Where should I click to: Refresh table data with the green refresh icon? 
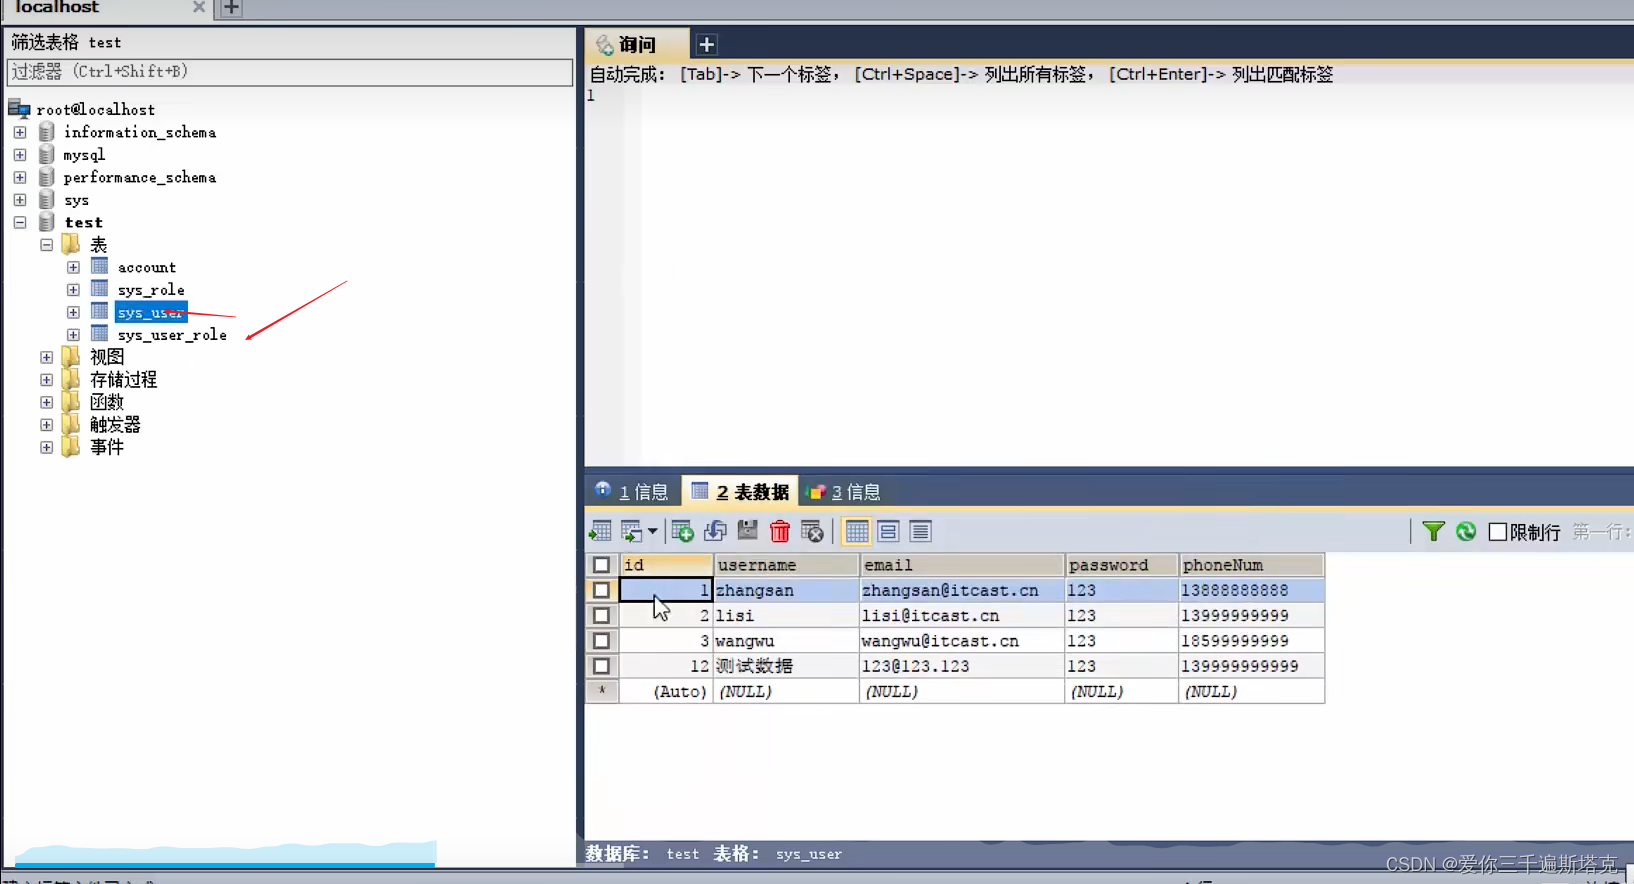pyautogui.click(x=1466, y=531)
